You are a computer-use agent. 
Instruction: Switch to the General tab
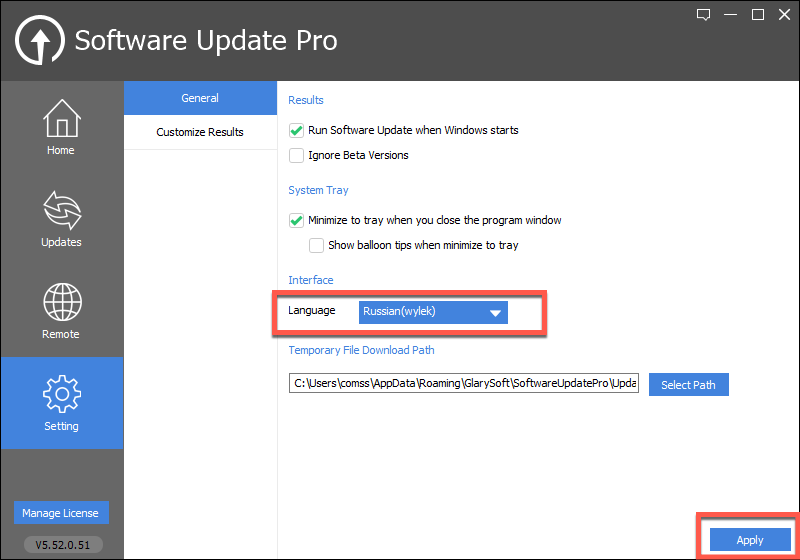200,98
